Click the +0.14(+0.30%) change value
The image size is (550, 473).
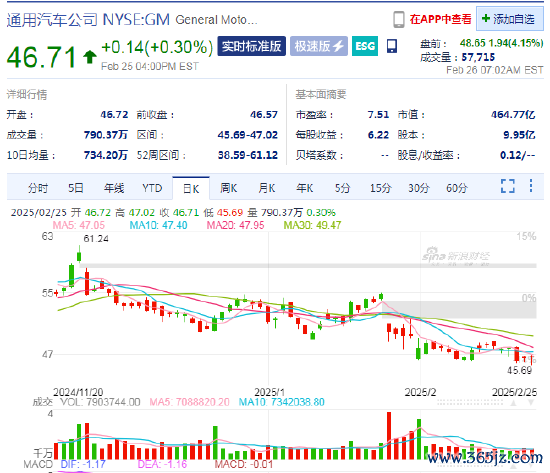157,47
